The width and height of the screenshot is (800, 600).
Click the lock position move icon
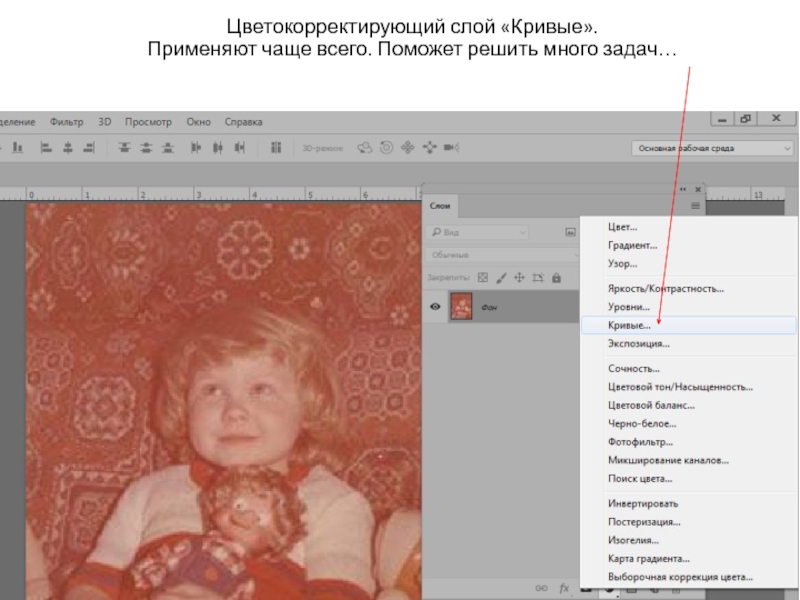[x=519, y=278]
